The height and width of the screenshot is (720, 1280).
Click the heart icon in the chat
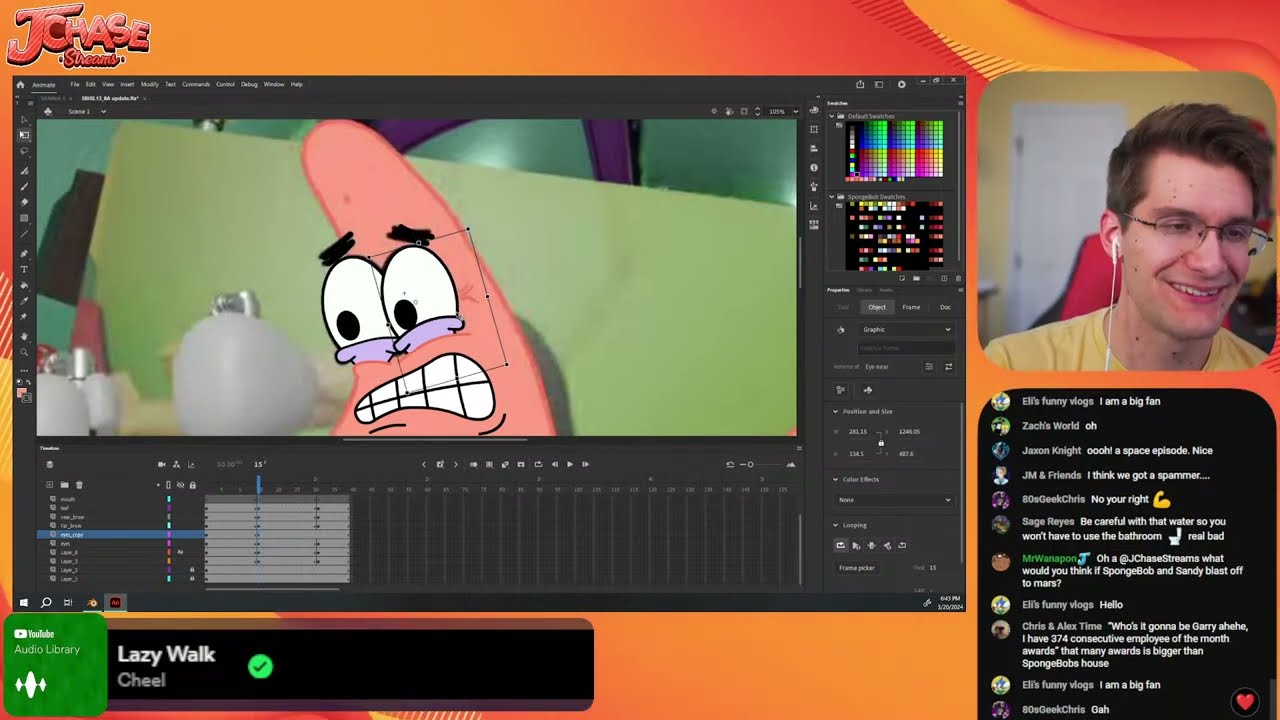(x=1245, y=701)
